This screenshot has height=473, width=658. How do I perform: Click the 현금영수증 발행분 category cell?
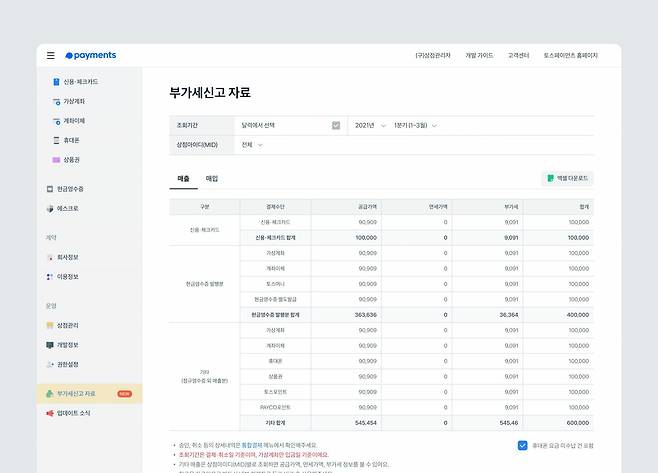tap(204, 284)
